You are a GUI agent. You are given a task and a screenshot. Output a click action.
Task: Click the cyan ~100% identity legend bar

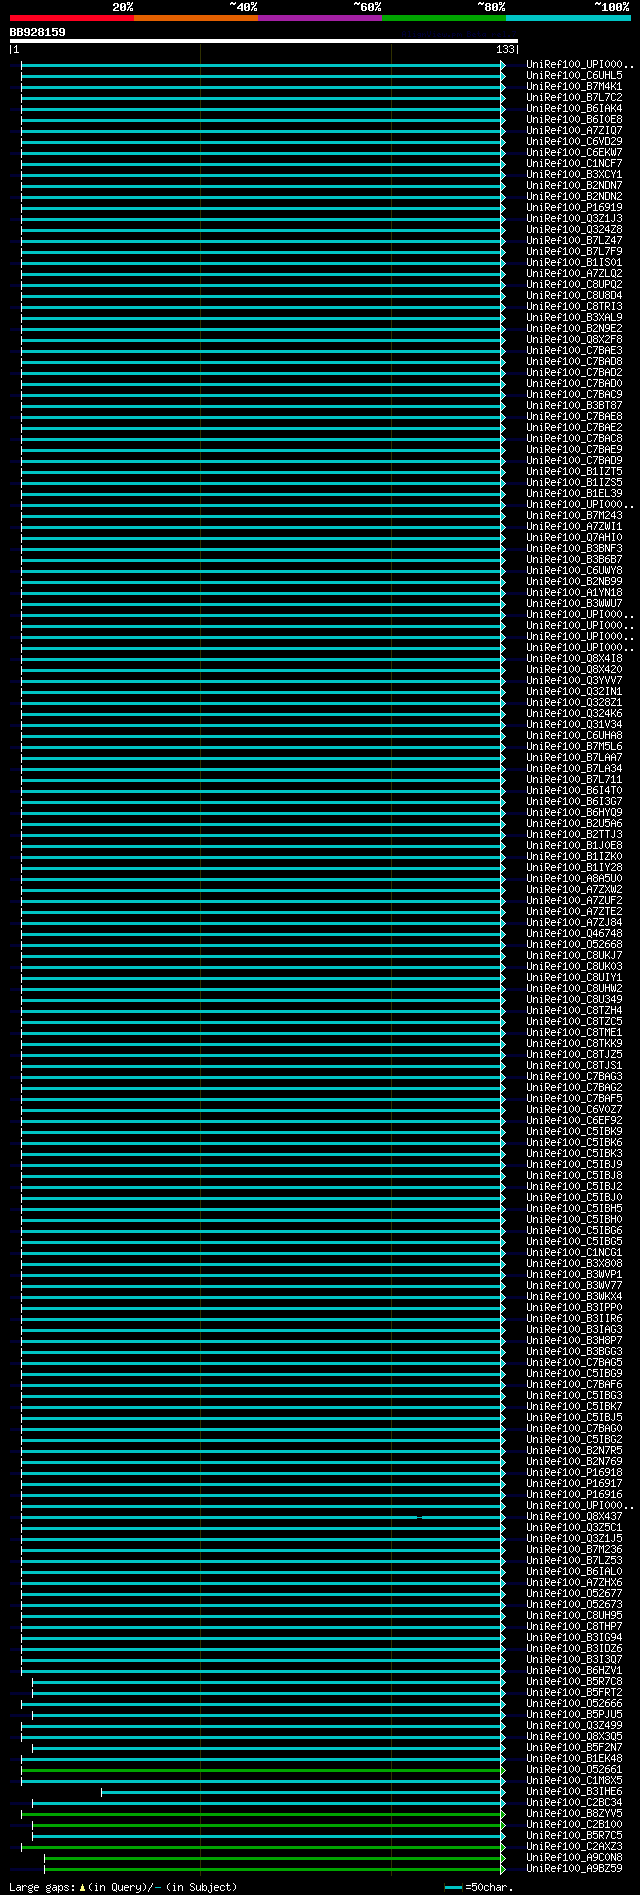click(568, 18)
